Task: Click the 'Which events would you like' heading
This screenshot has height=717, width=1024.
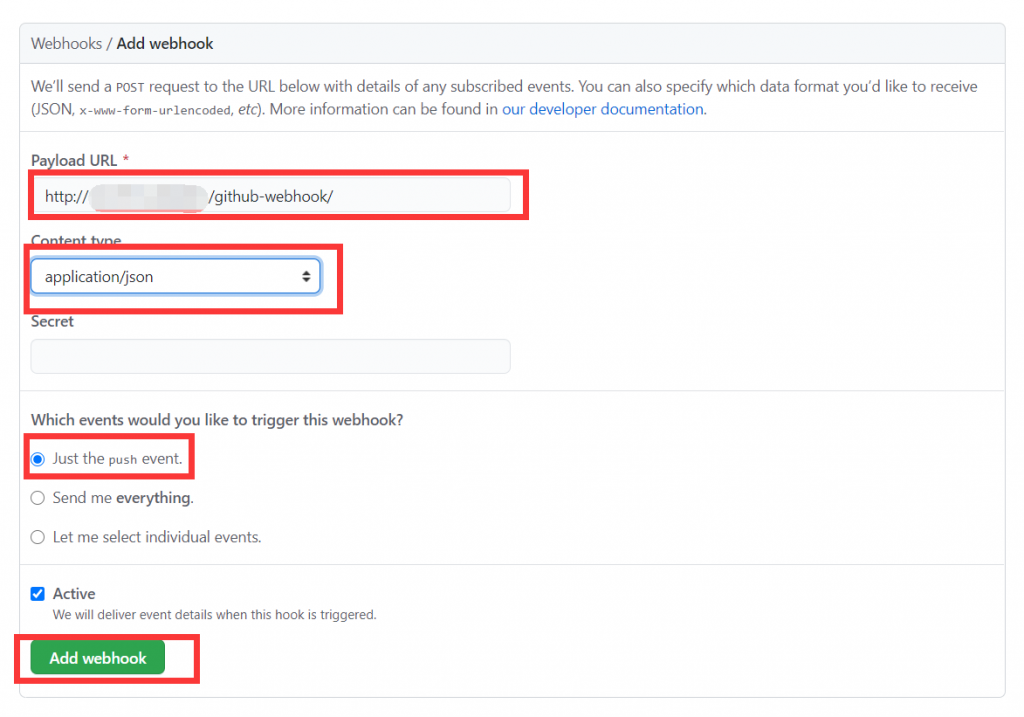Action: point(217,420)
